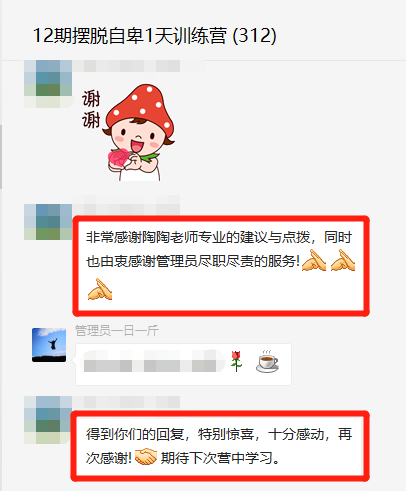Click the first bowing hands emoji

click(314, 260)
